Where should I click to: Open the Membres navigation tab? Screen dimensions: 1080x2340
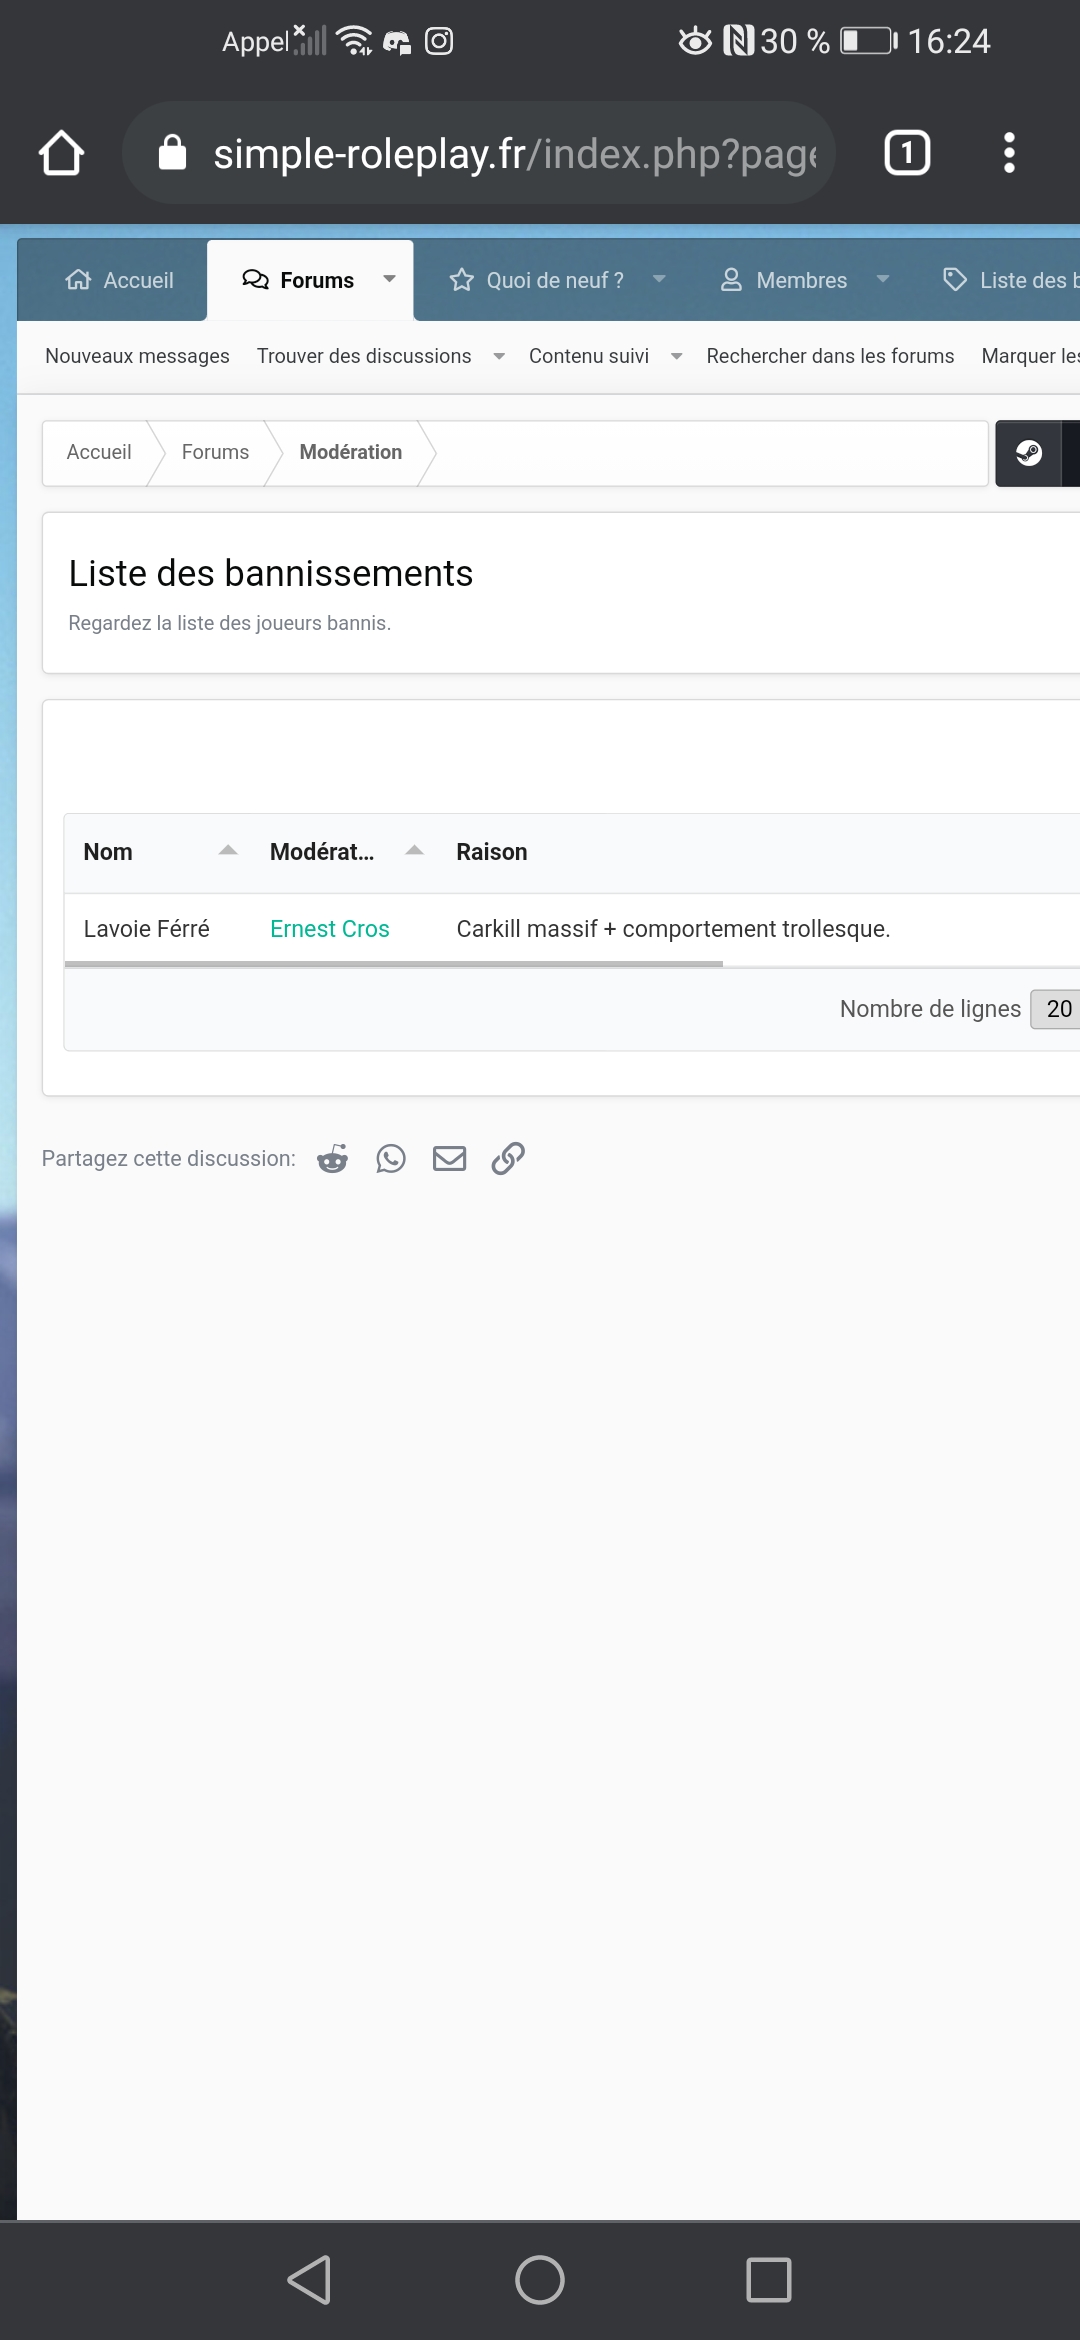(783, 280)
